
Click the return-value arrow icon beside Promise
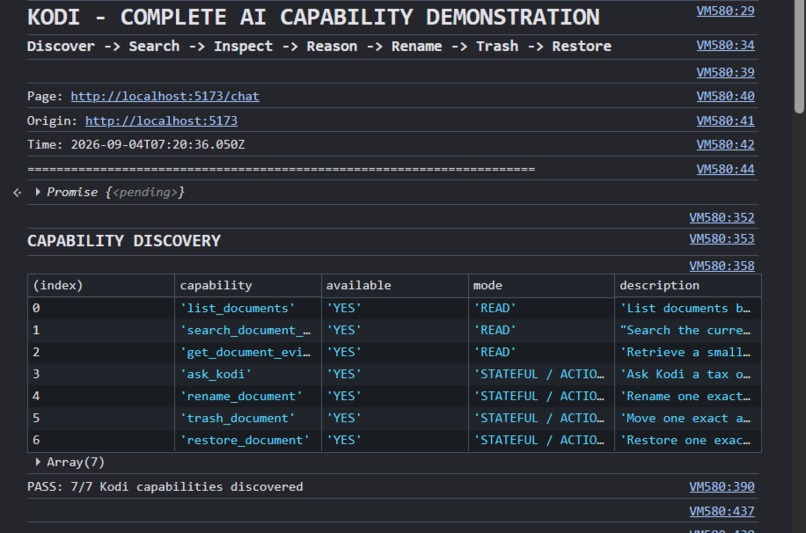coord(17,192)
